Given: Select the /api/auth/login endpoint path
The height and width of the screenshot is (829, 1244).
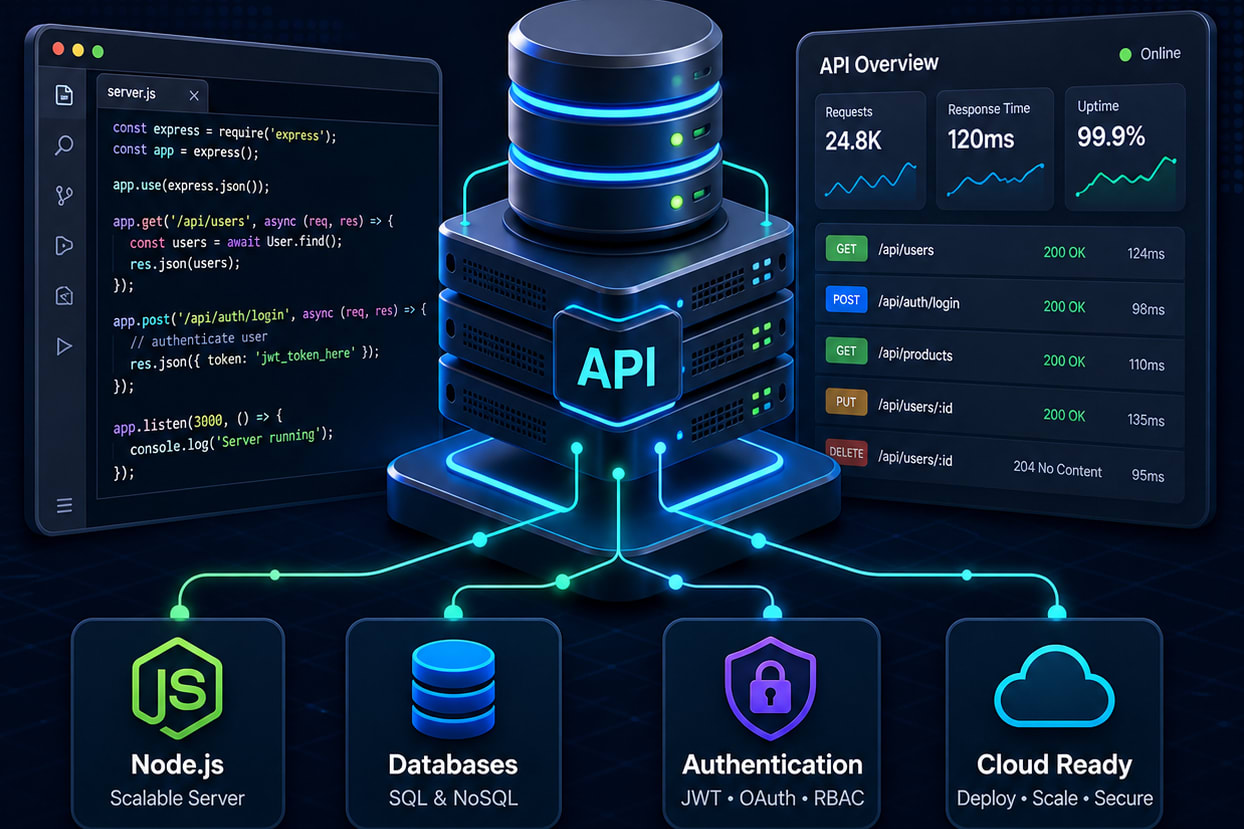Looking at the screenshot, I should pos(918,302).
